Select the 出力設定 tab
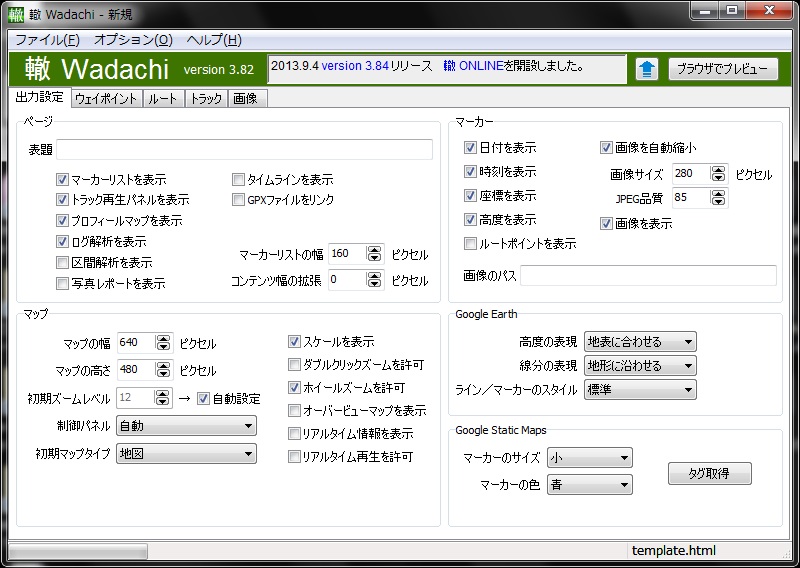 coord(40,97)
